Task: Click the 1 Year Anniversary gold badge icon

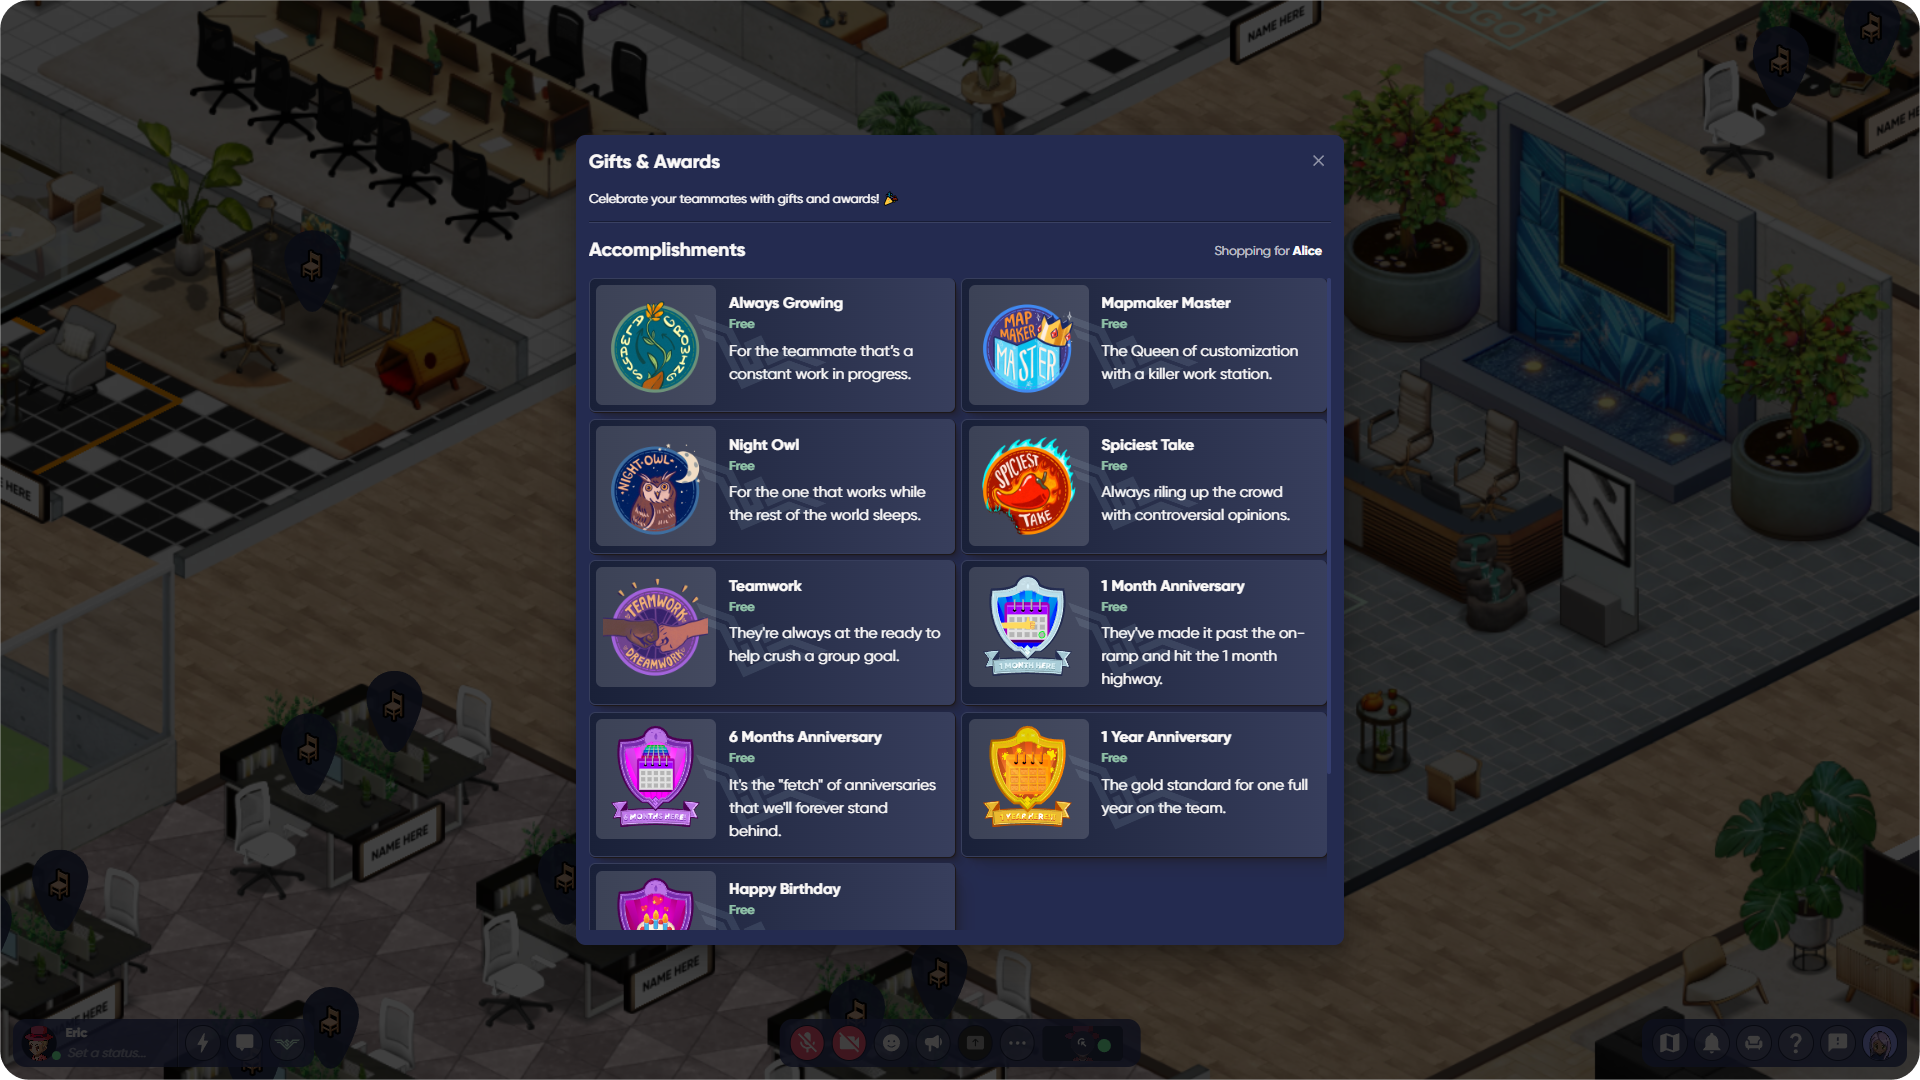Action: click(x=1027, y=779)
